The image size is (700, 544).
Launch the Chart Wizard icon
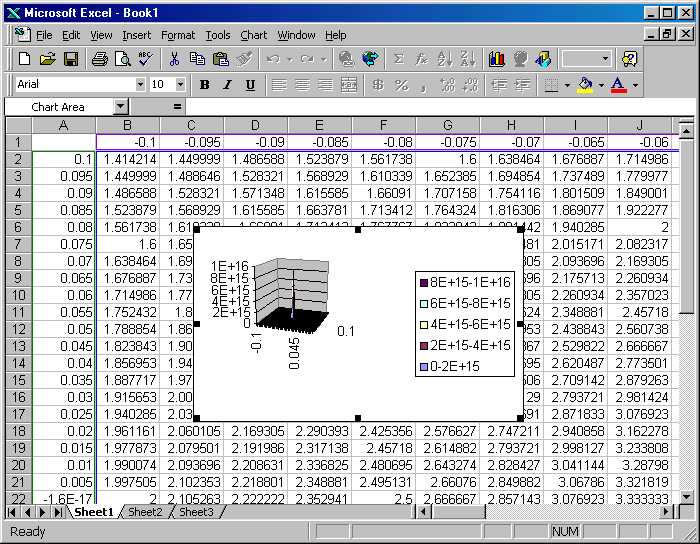(x=496, y=59)
